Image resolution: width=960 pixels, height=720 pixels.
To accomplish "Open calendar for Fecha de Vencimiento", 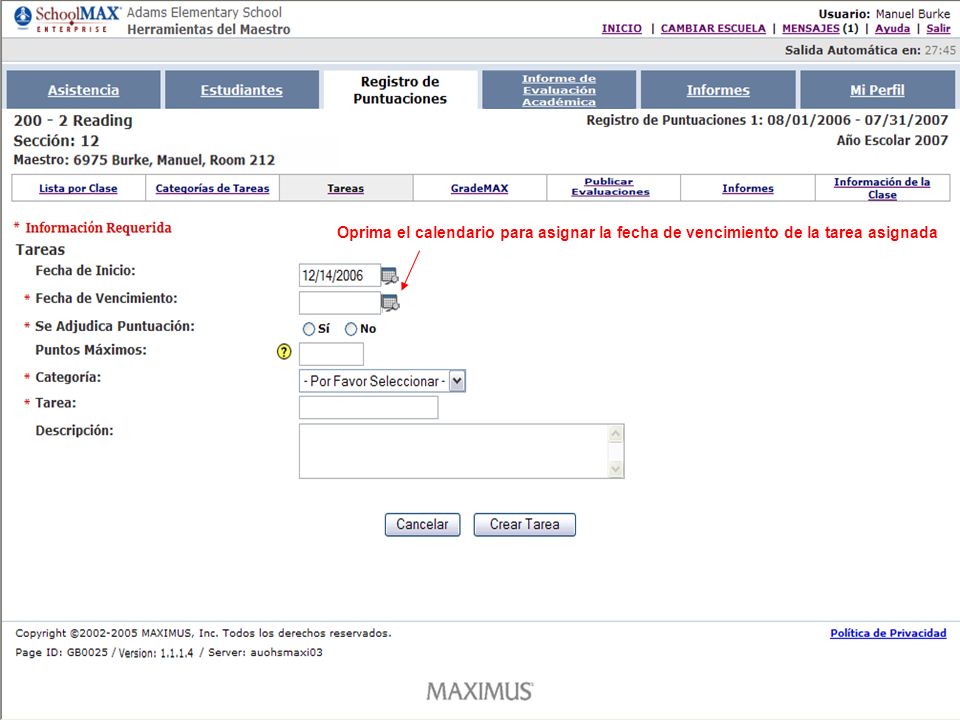I will pyautogui.click(x=390, y=302).
